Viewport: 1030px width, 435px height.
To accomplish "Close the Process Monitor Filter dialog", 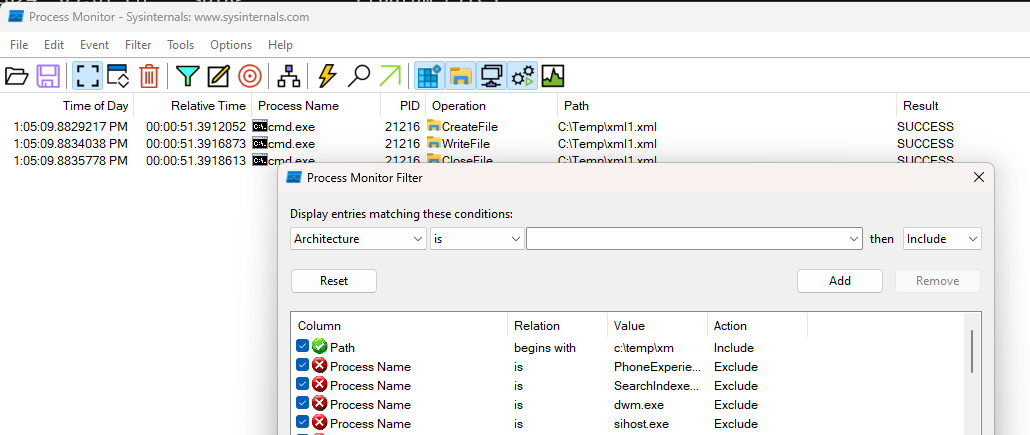I will point(978,177).
